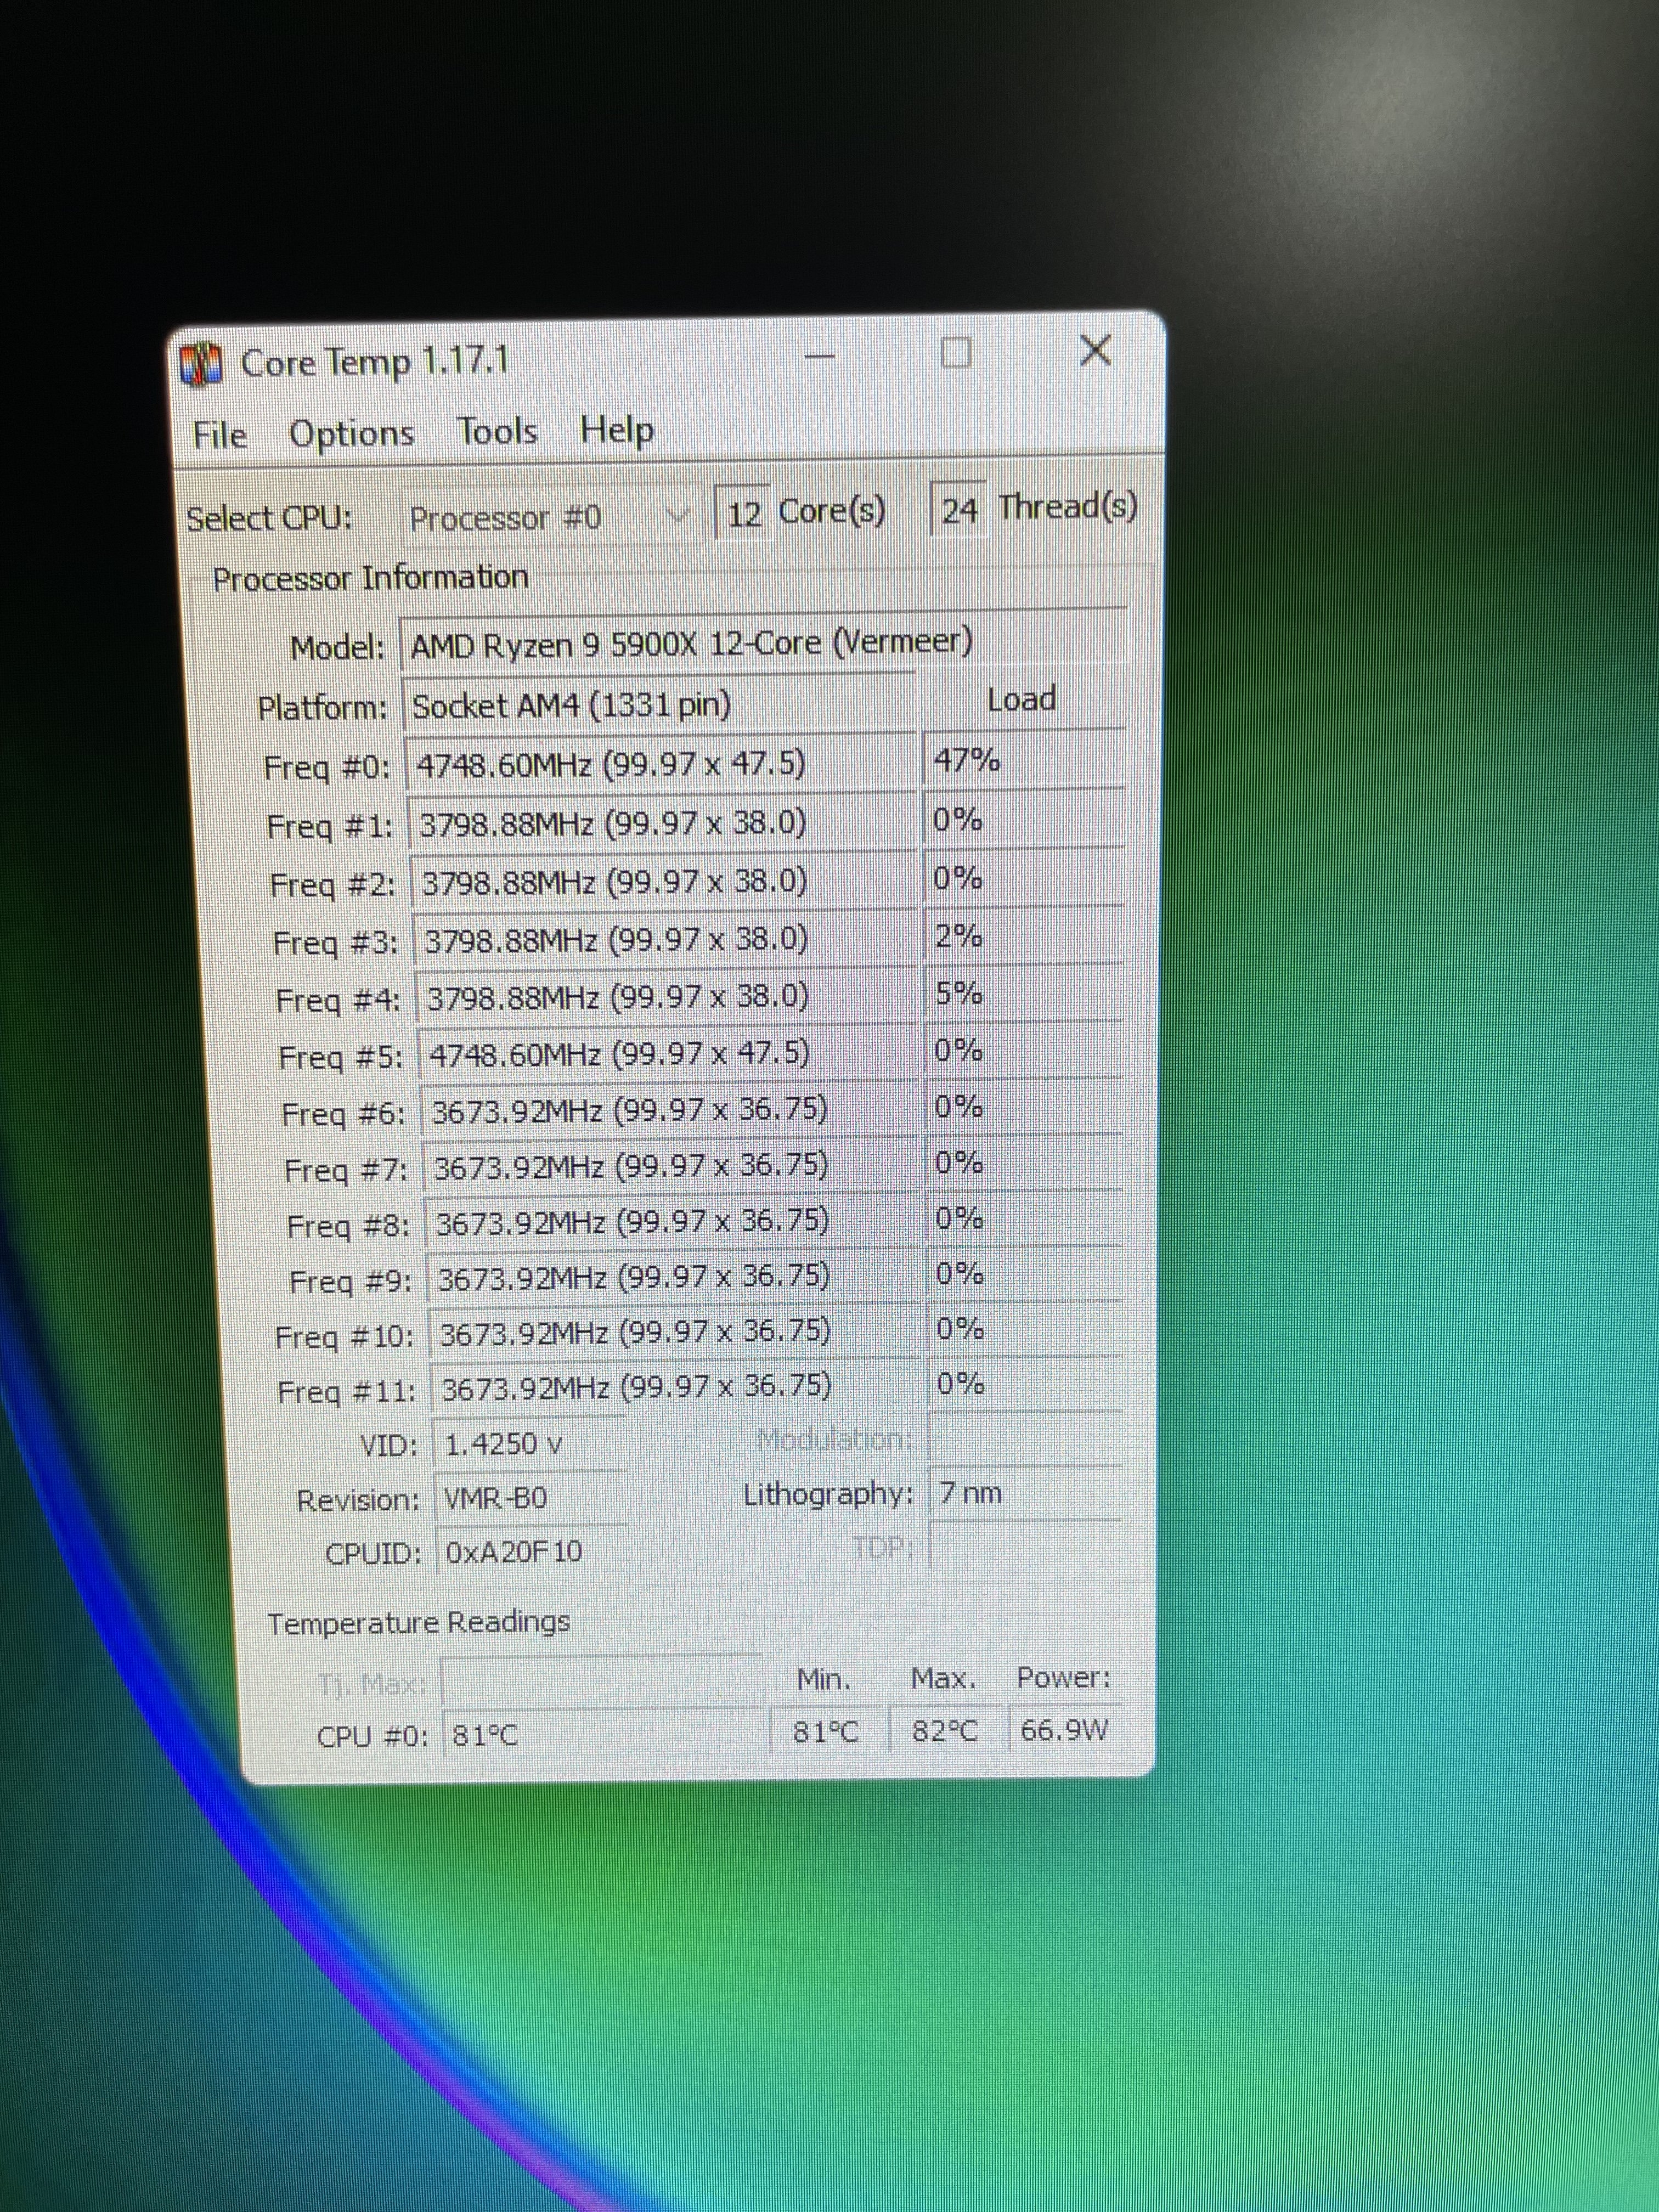This screenshot has width=1659, height=2212.
Task: Close the Core Temp window
Action: [1096, 350]
